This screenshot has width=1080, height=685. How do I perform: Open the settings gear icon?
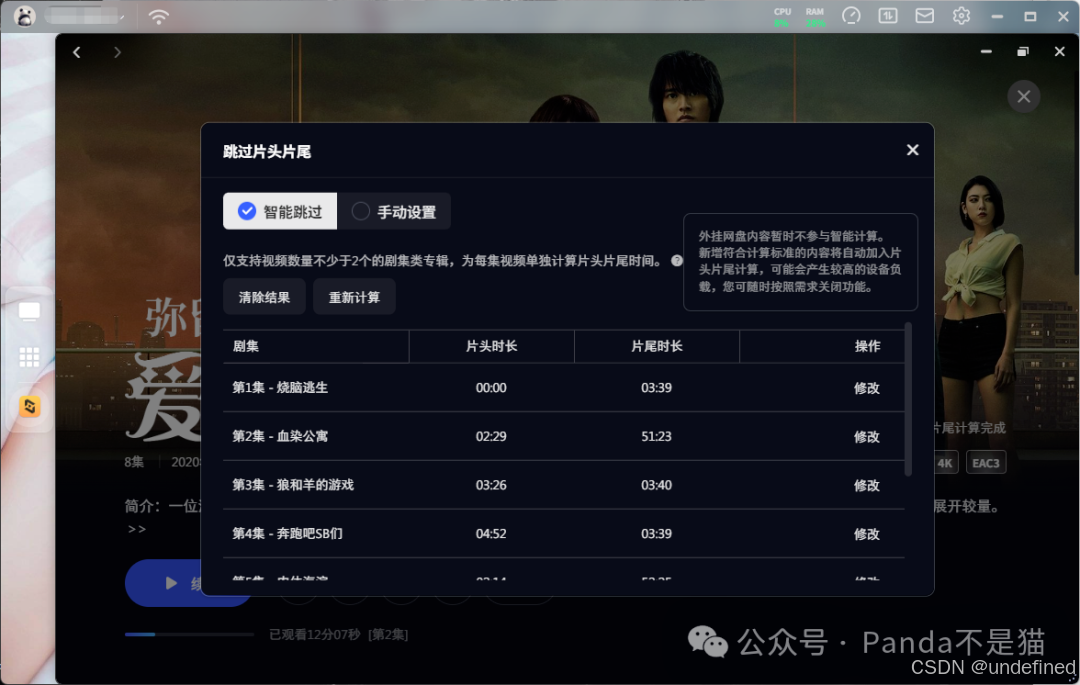pyautogui.click(x=962, y=16)
